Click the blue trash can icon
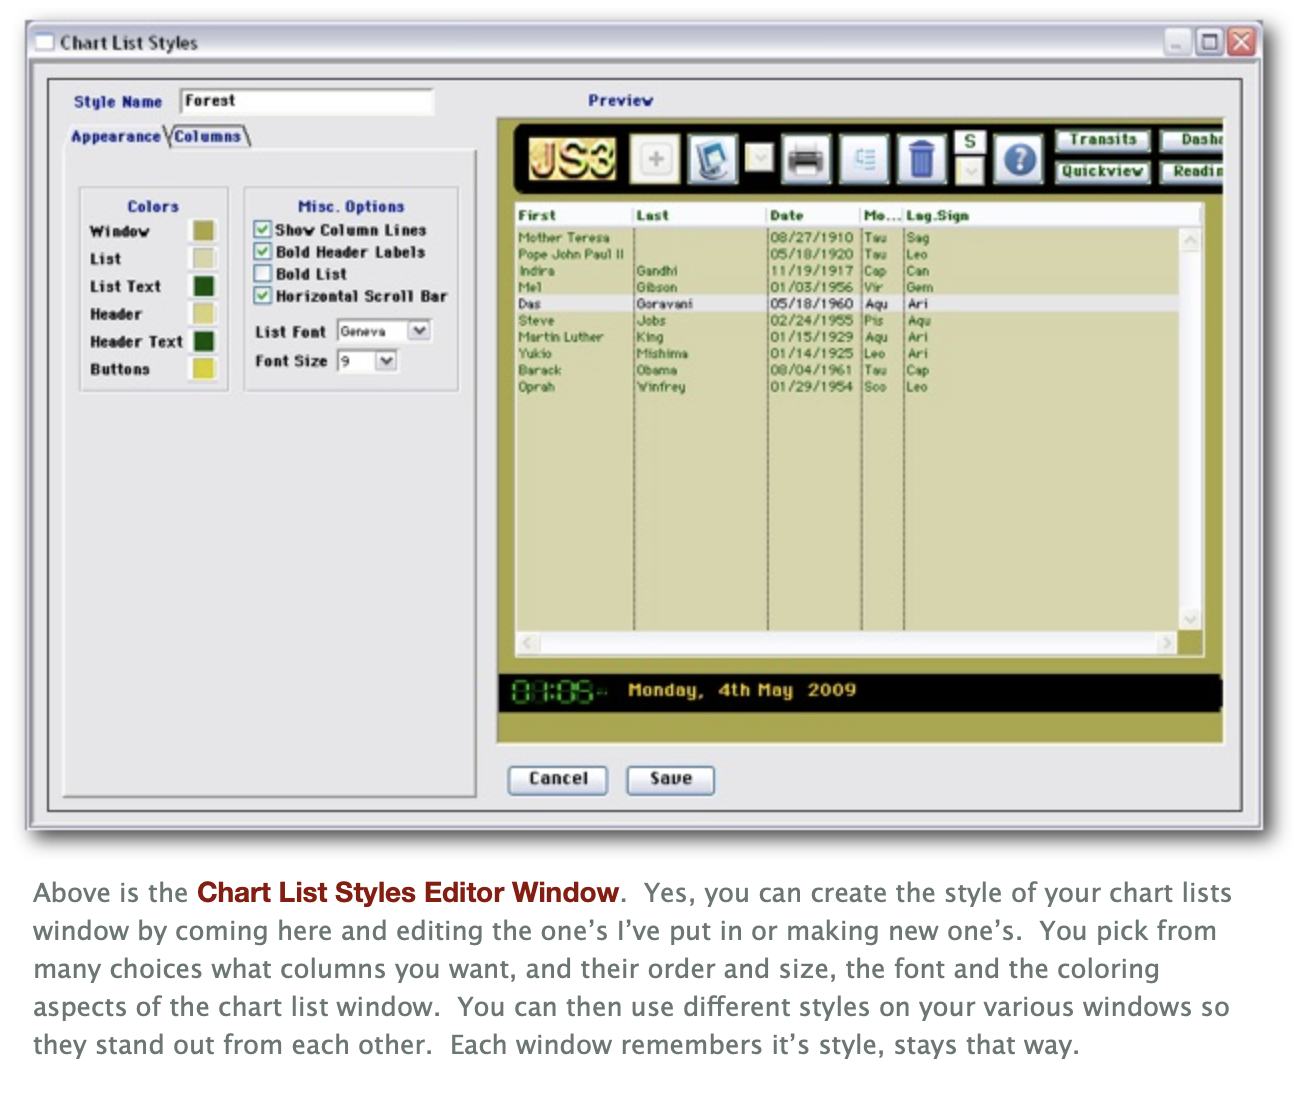The height and width of the screenshot is (1100, 1312). (921, 160)
